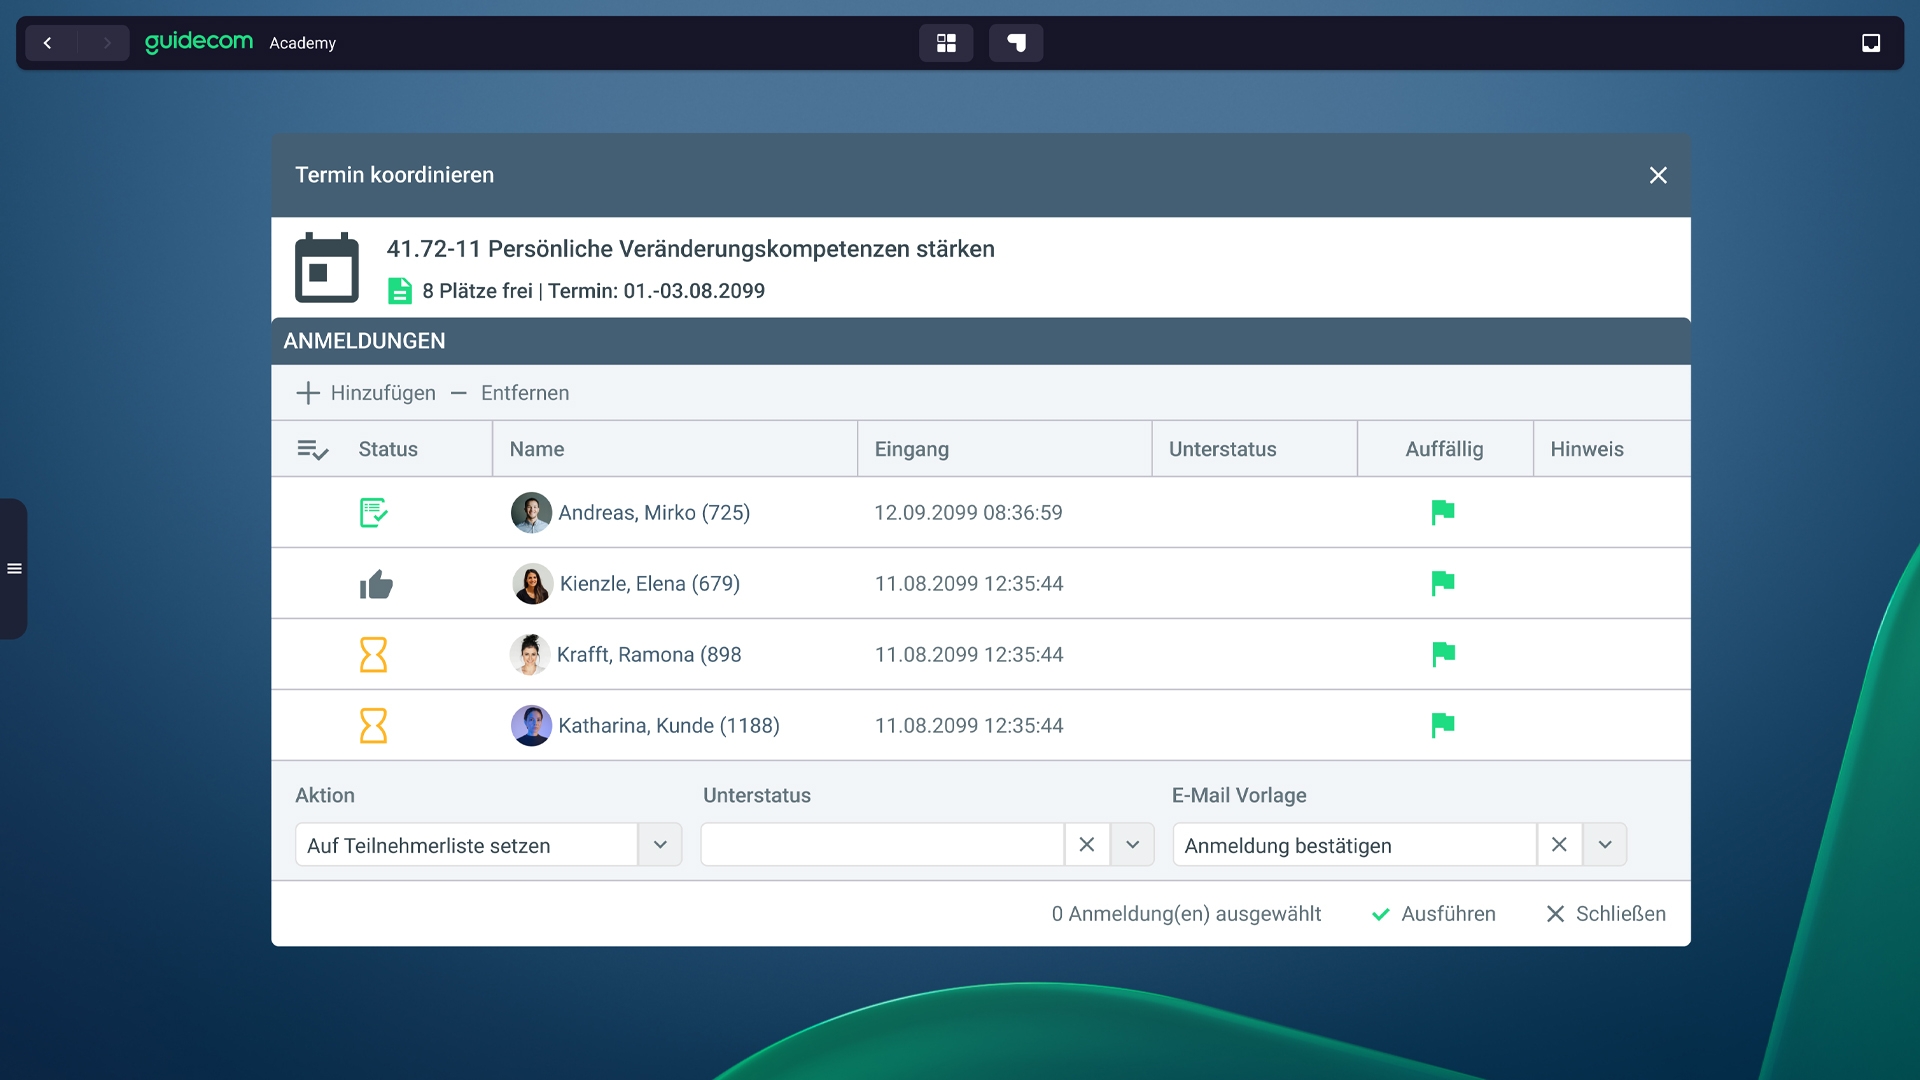This screenshot has width=1920, height=1080.
Task: Click thumbs-up status icon for Kienzle, Elena
Action: (376, 584)
